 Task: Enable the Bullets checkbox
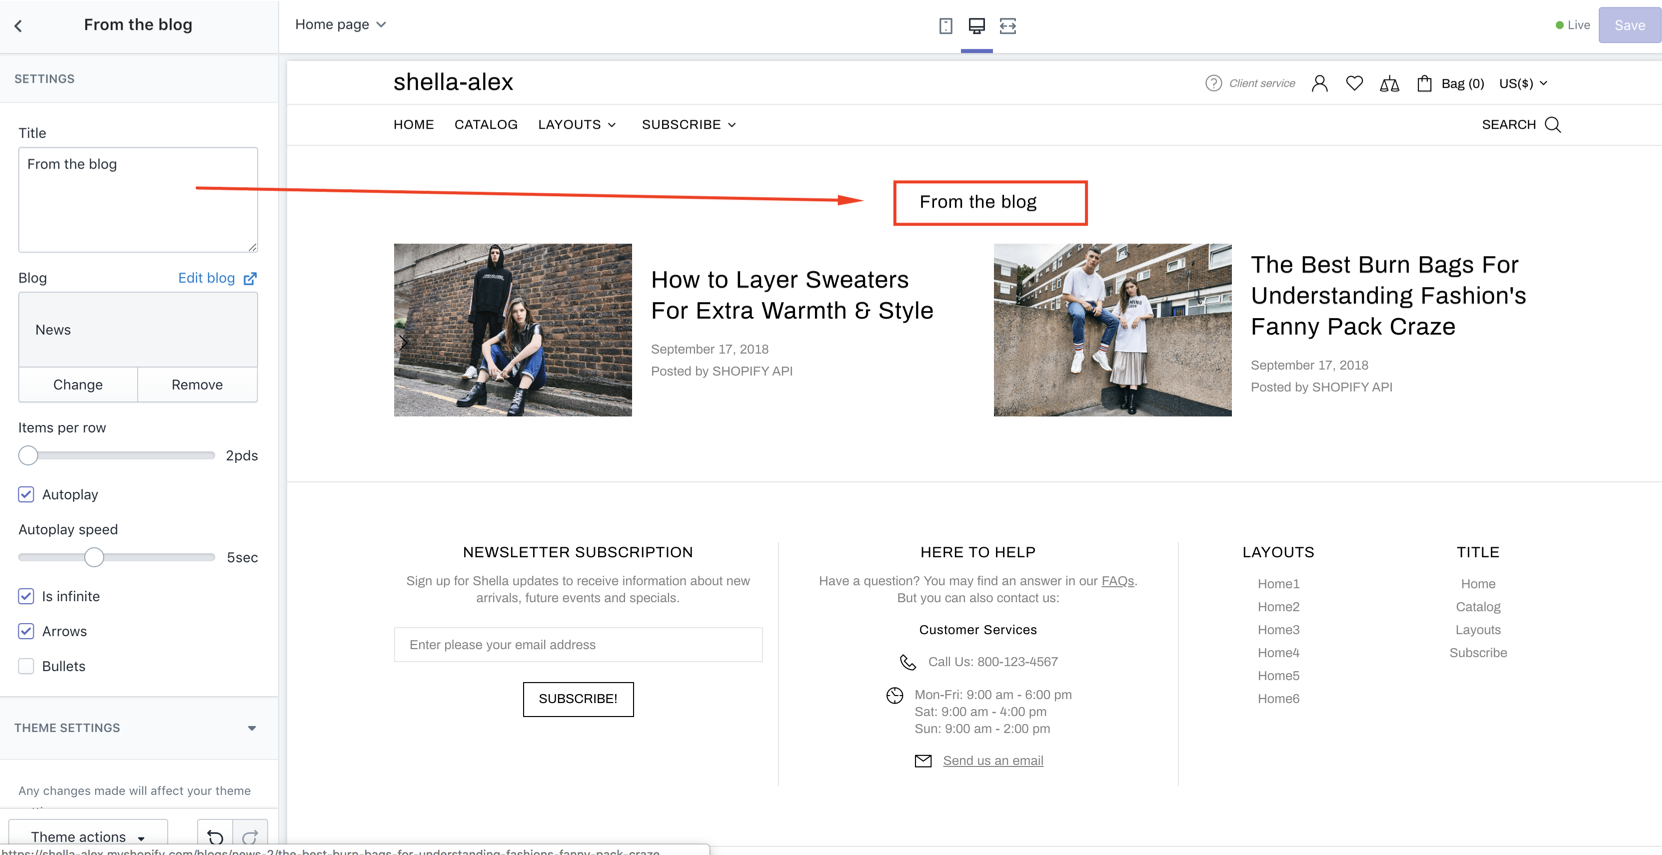[26, 666]
